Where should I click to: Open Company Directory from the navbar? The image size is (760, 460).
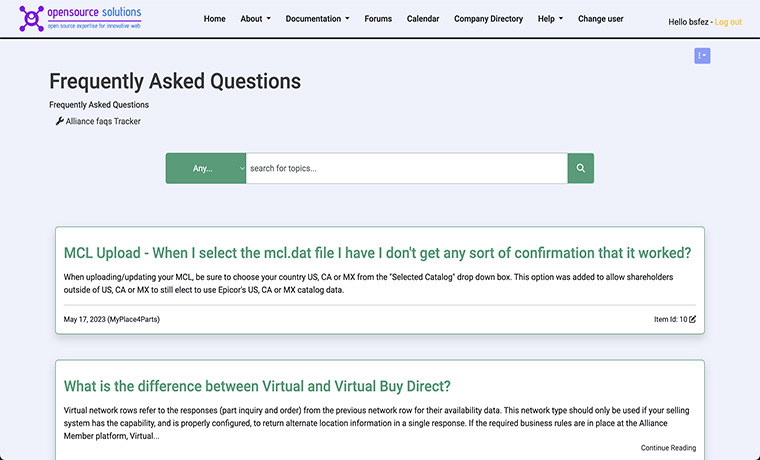point(488,19)
